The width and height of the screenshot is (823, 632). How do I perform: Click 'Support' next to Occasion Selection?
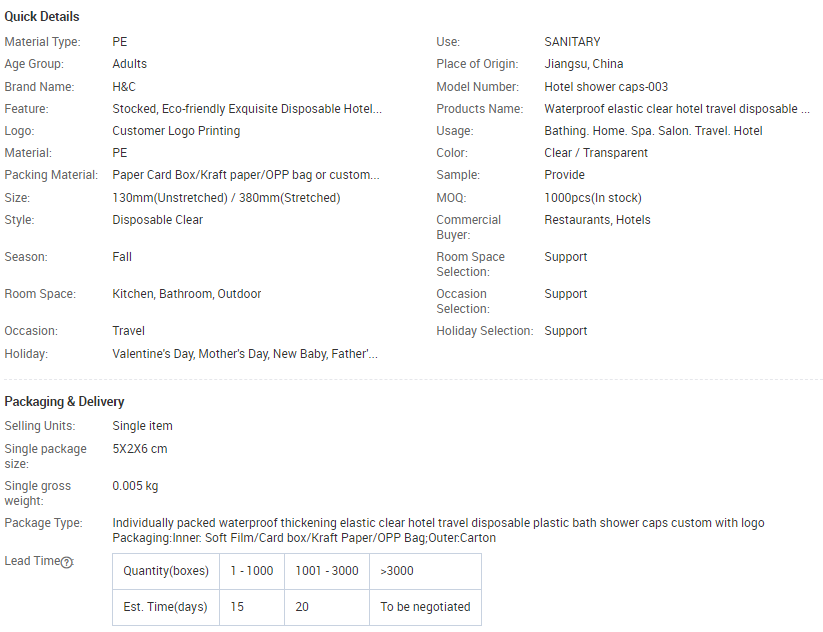[566, 294]
